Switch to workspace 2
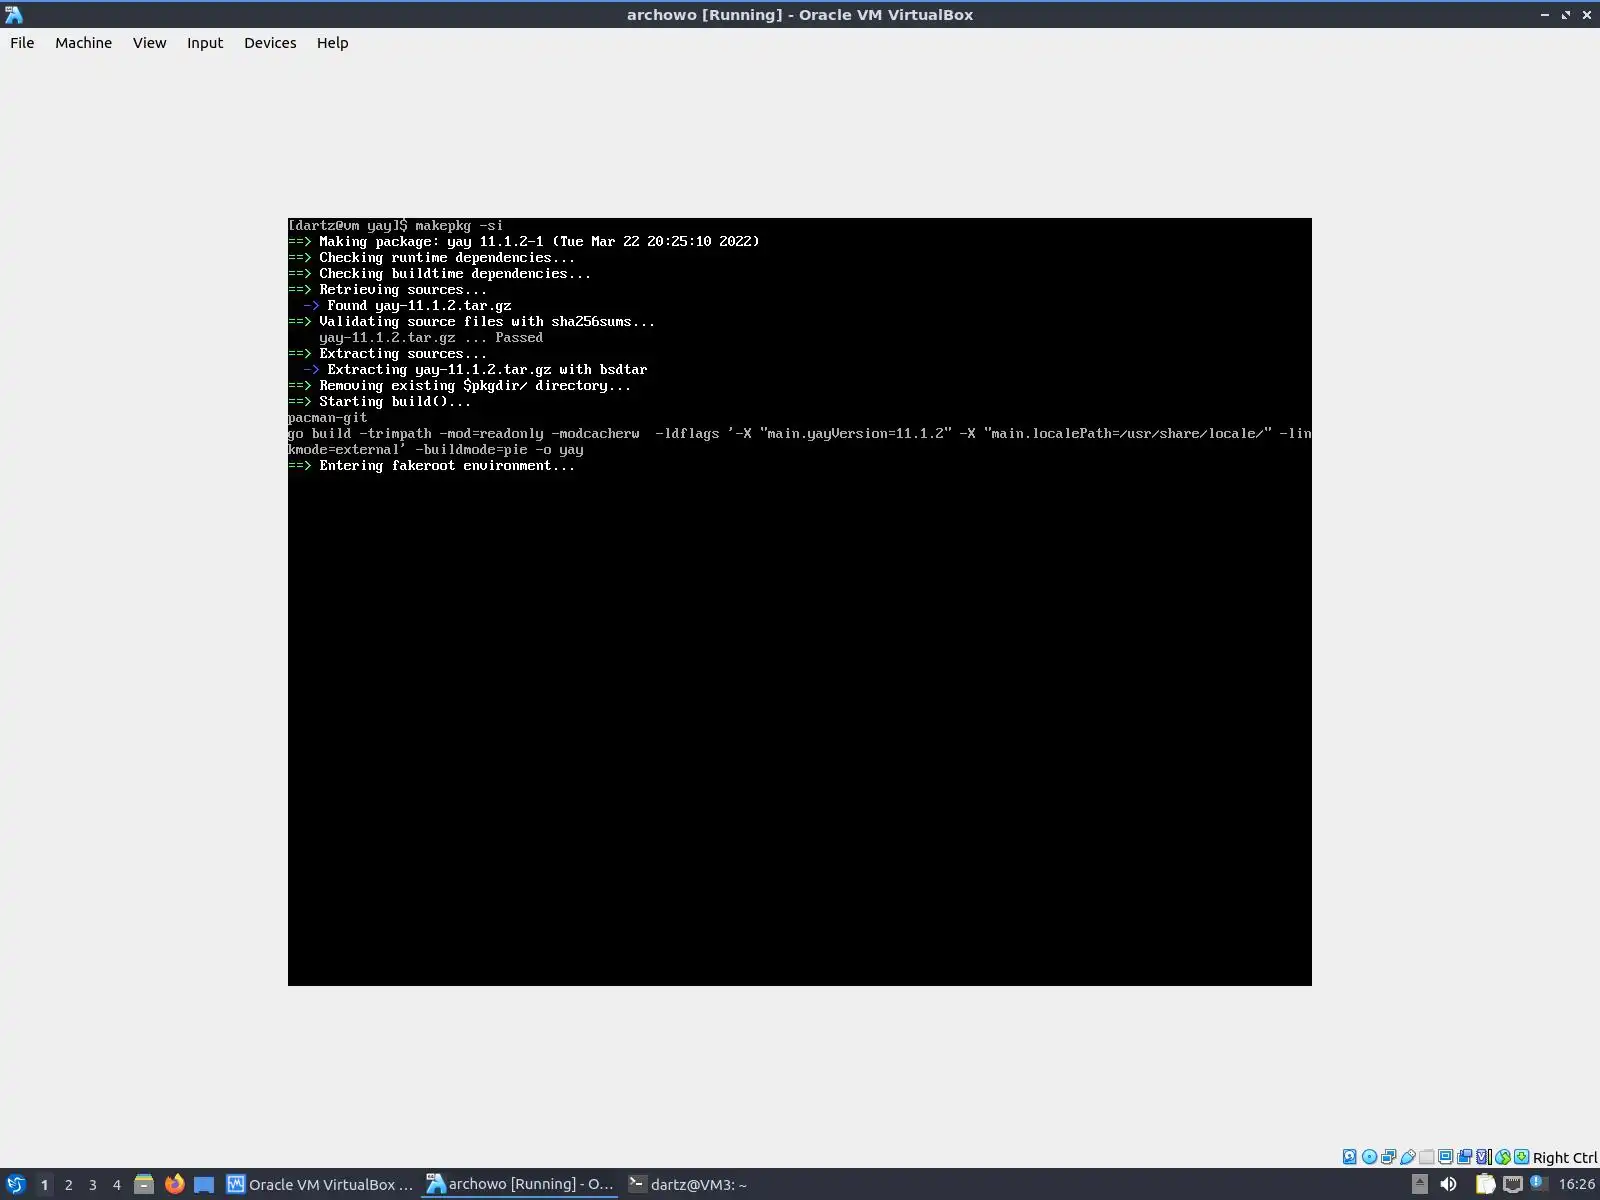Image resolution: width=1600 pixels, height=1200 pixels. click(x=69, y=1185)
